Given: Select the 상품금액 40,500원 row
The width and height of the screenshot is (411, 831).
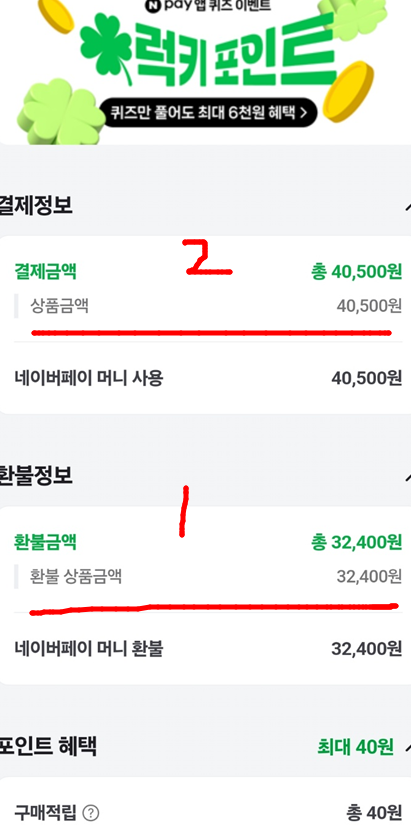Looking at the screenshot, I should [x=208, y=306].
